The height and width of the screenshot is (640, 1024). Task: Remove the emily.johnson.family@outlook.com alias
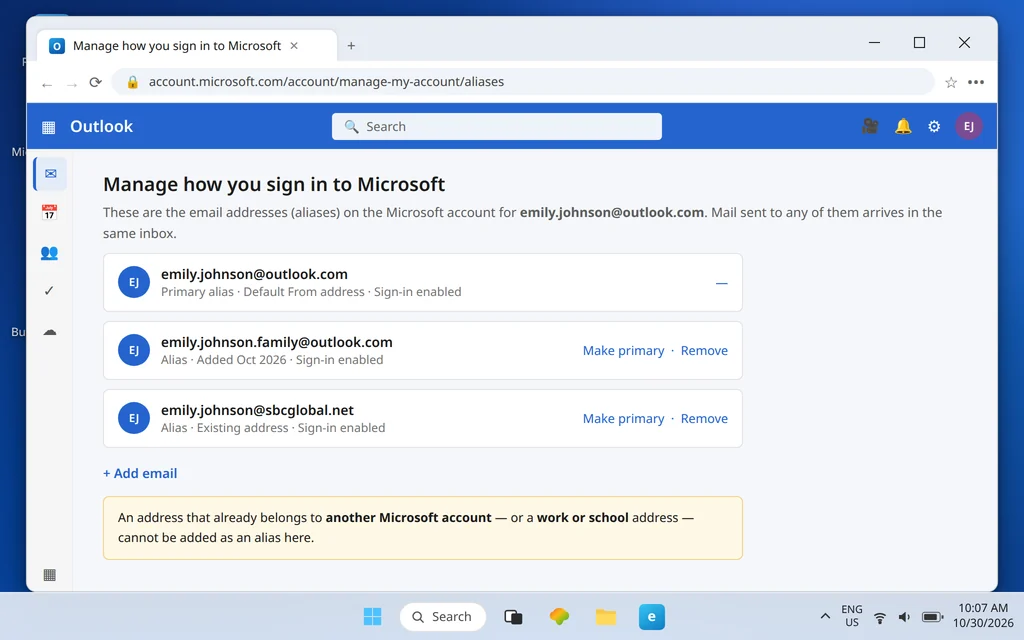[704, 351]
